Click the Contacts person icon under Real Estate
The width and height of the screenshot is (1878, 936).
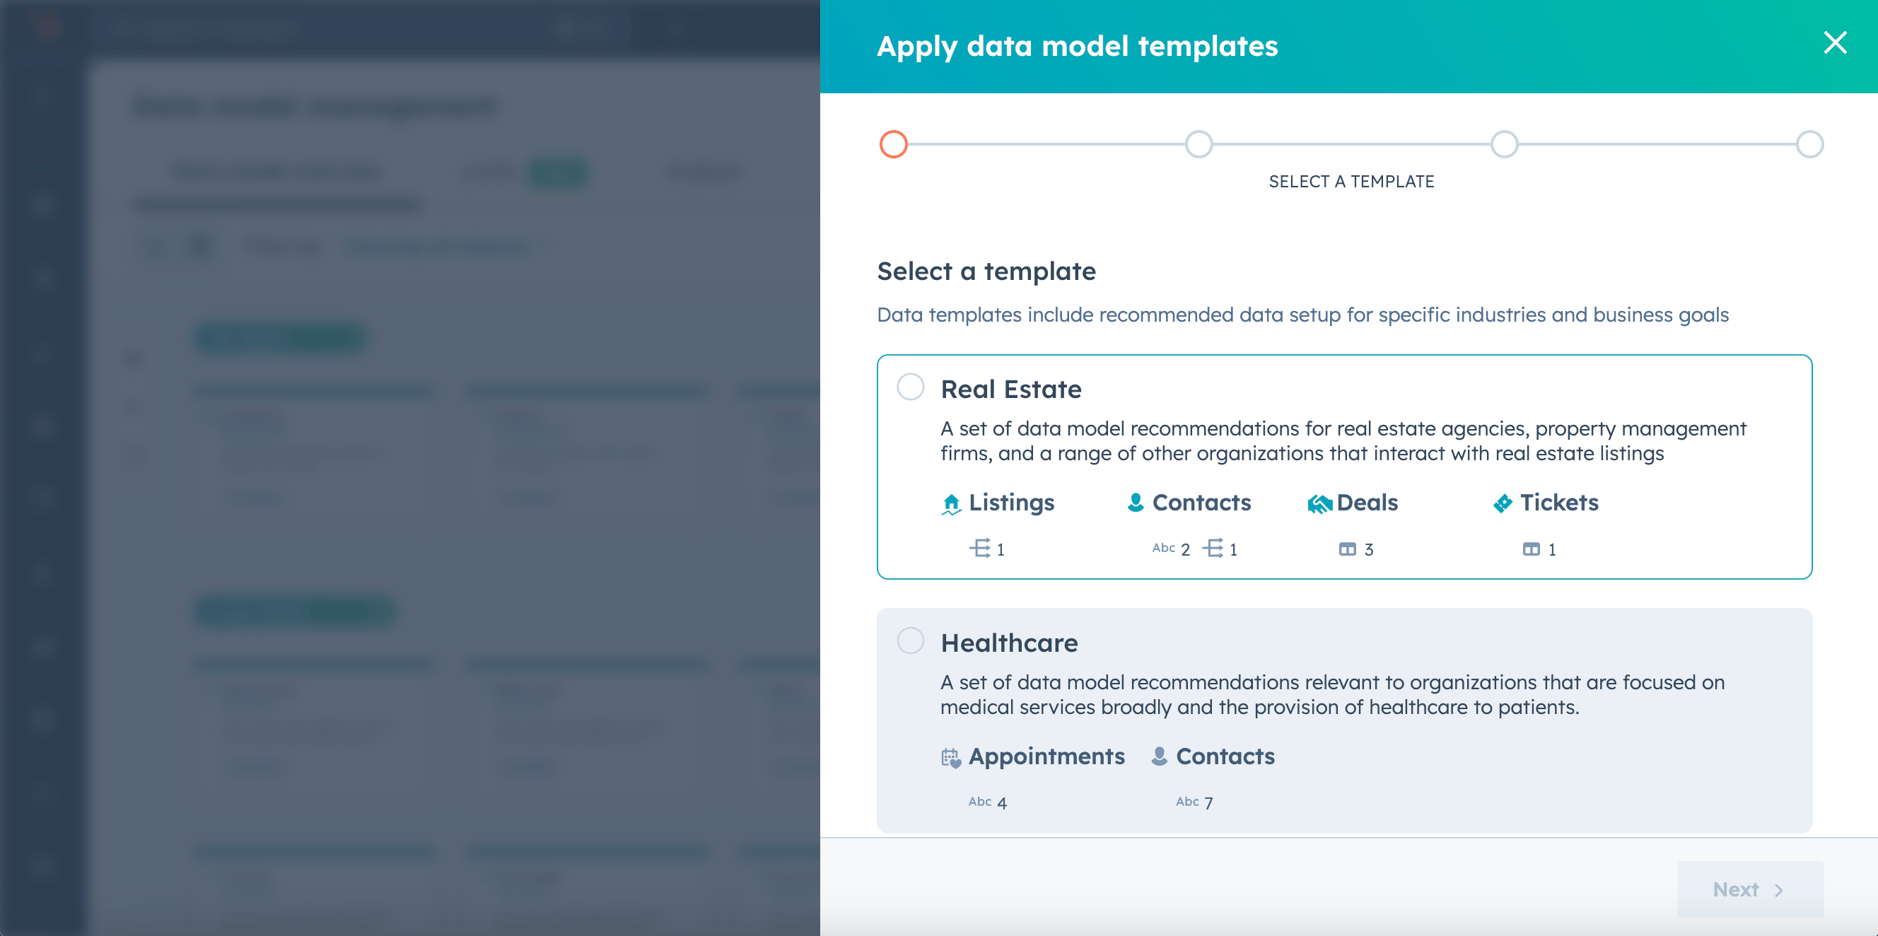[x=1136, y=502]
